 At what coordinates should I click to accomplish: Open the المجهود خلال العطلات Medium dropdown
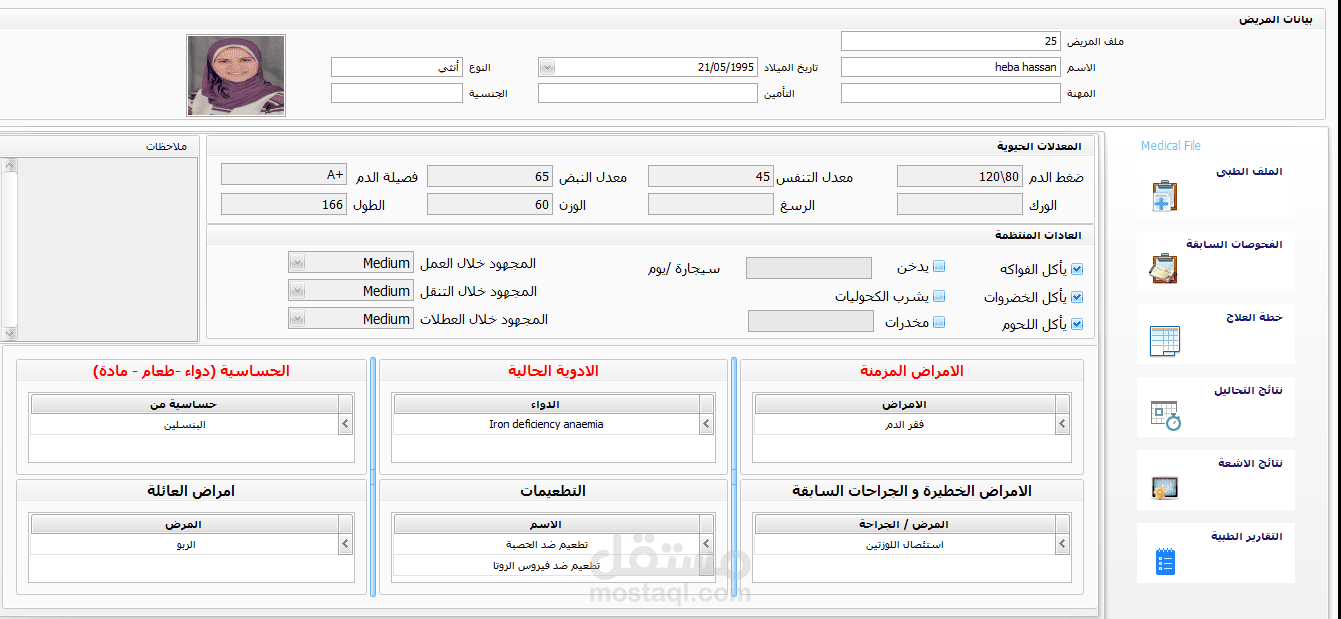(x=296, y=318)
